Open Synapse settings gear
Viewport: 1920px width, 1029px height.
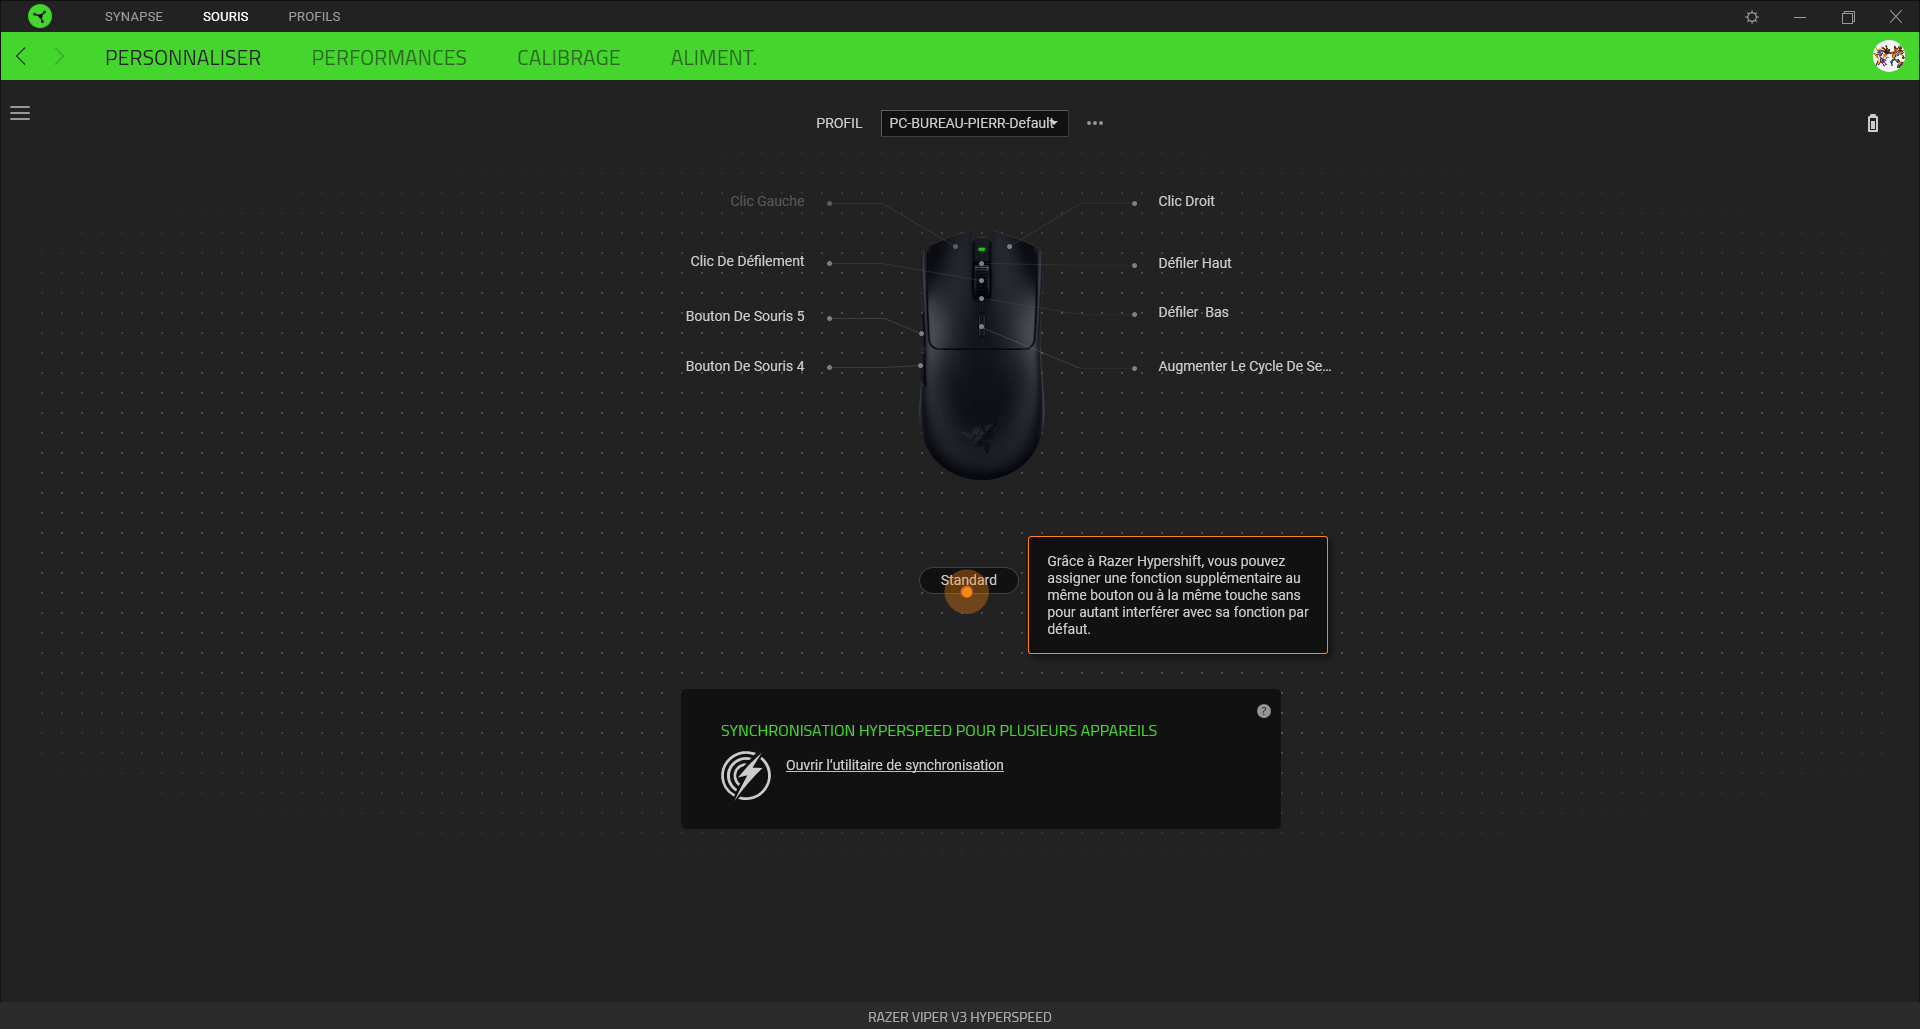pyautogui.click(x=1752, y=17)
